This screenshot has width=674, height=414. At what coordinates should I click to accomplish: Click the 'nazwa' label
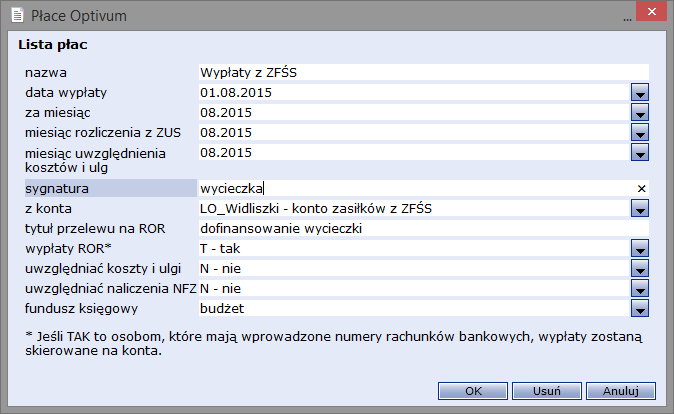(x=46, y=73)
